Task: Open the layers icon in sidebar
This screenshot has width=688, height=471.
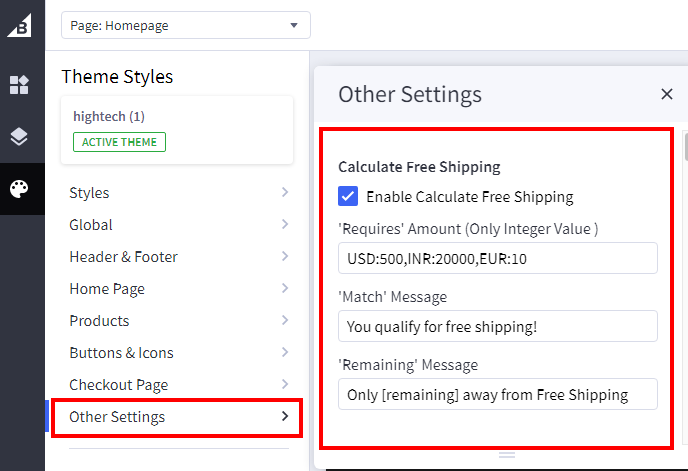Action: point(20,137)
